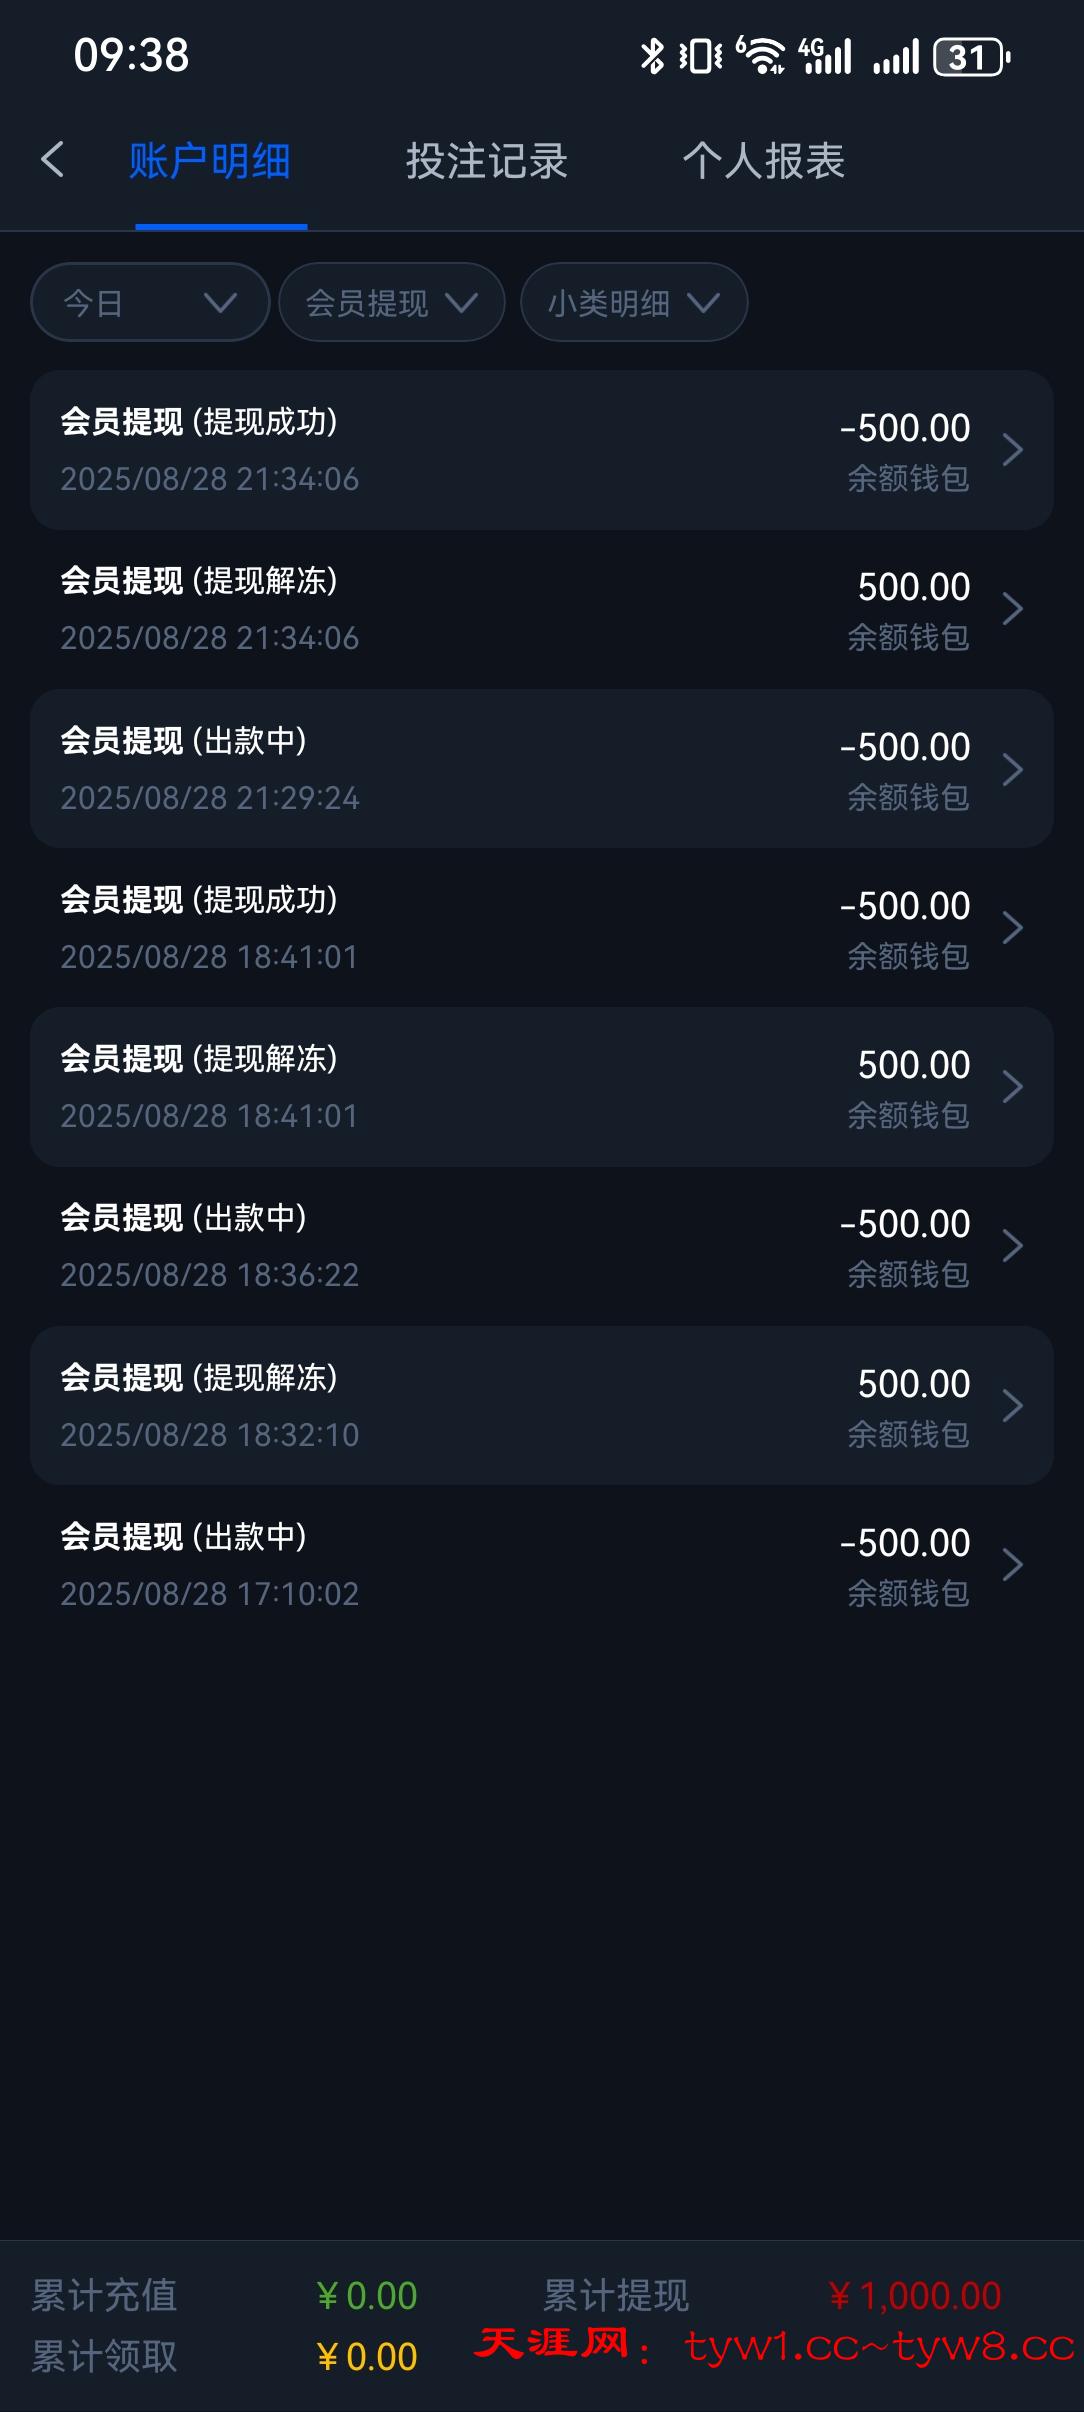Tap the 累计提现 total amount
This screenshot has height=2412, width=1084.
pyautogui.click(x=915, y=2296)
